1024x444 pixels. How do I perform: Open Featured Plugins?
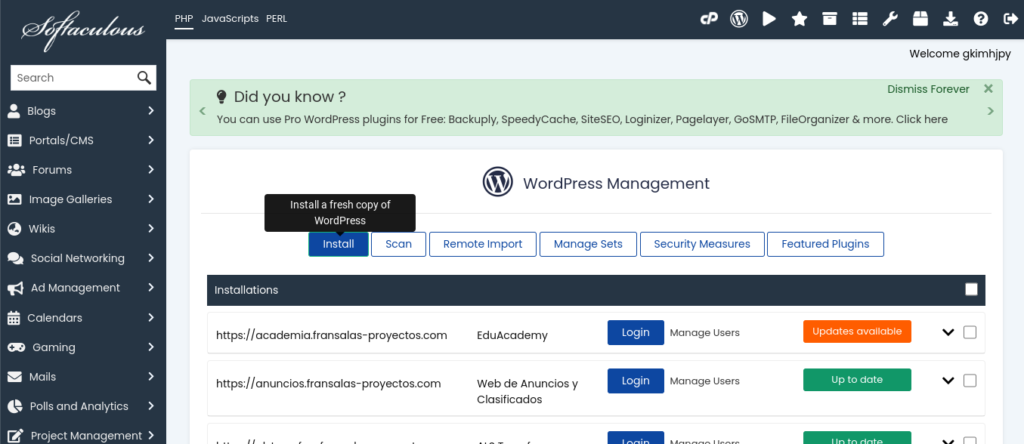[825, 244]
